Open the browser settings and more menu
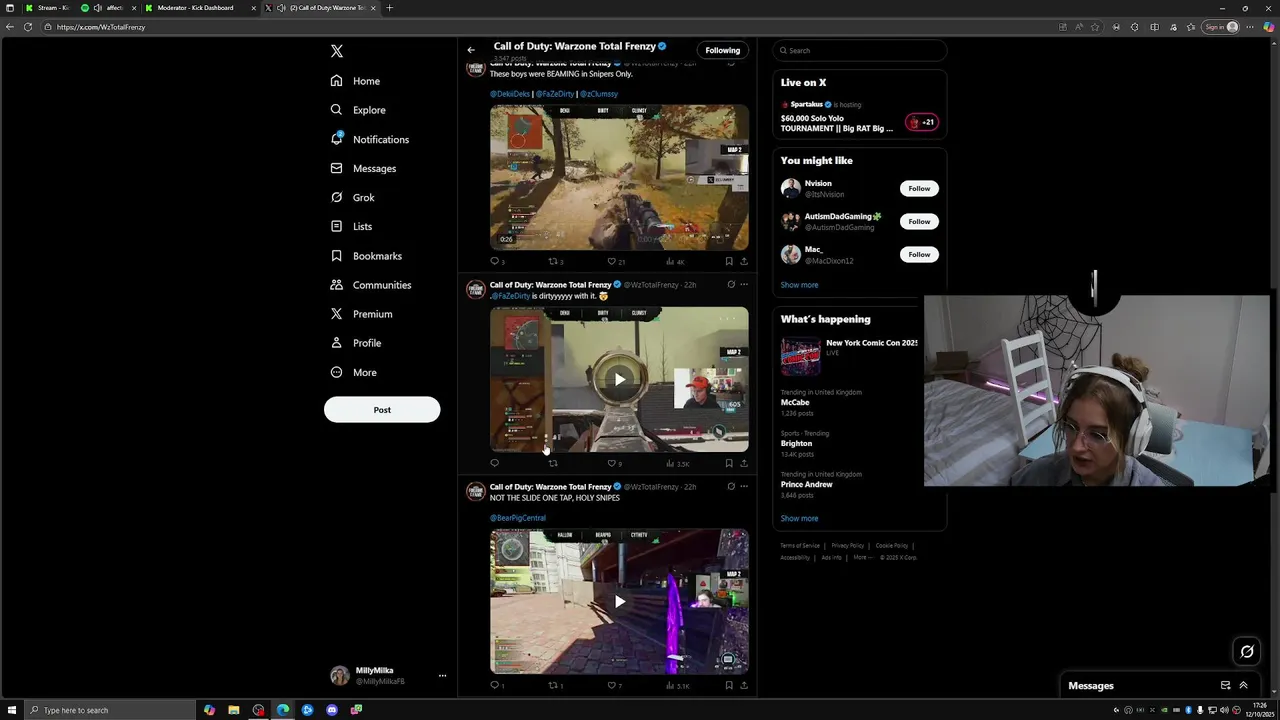This screenshot has width=1280, height=720. [x=1250, y=27]
